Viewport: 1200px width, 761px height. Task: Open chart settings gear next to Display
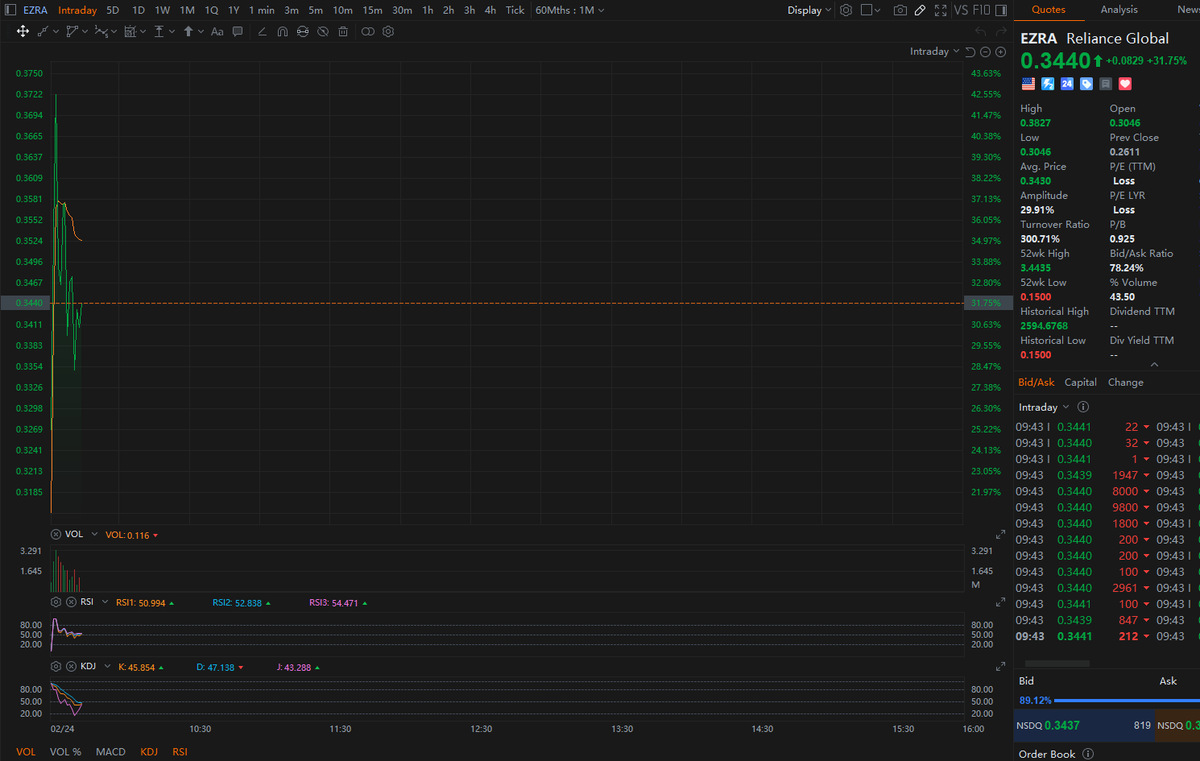846,10
